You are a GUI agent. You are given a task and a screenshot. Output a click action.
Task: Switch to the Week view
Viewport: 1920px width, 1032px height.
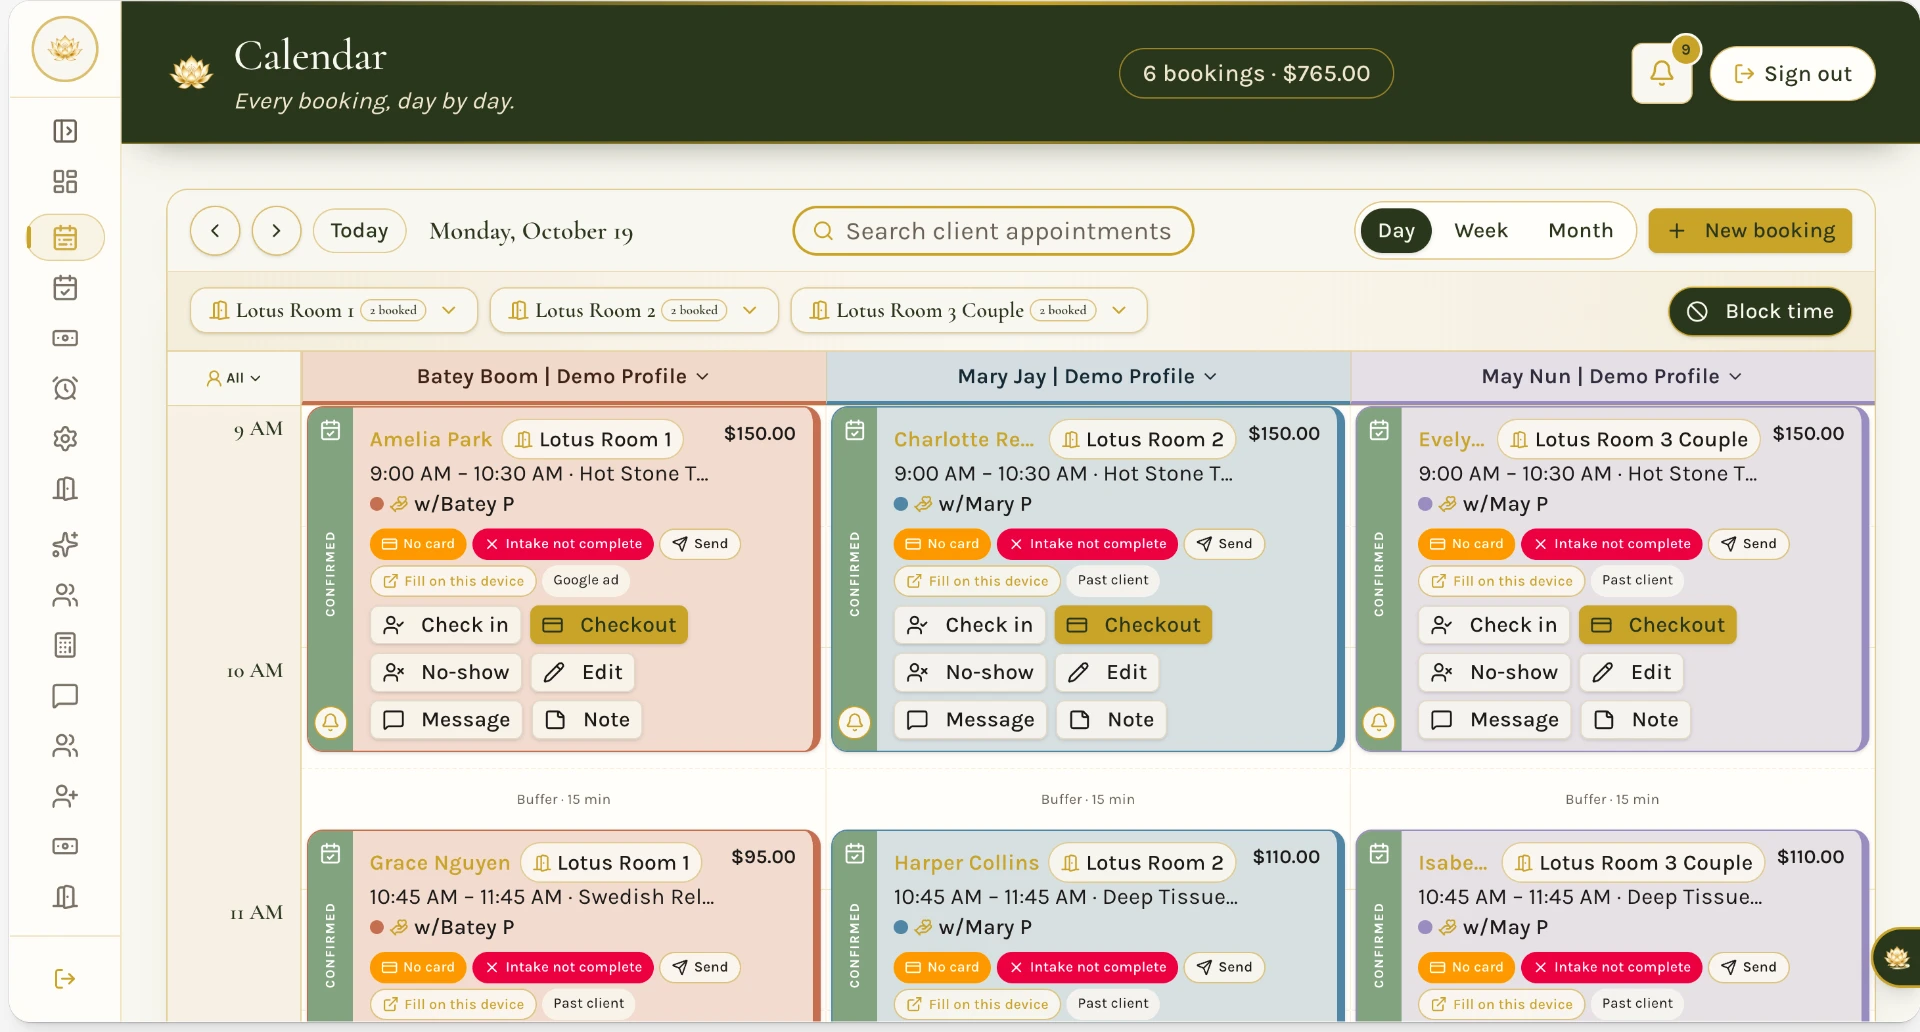(1480, 231)
